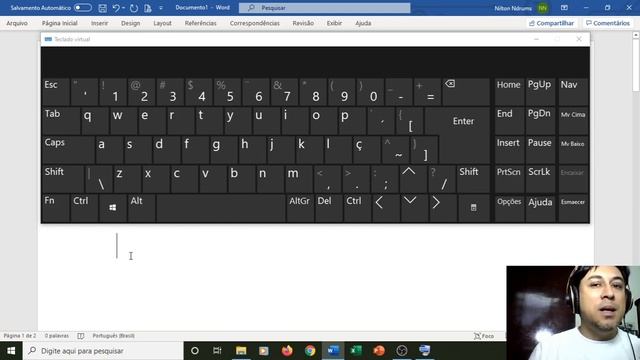Tap the Esc key on the keyboard

click(55, 91)
